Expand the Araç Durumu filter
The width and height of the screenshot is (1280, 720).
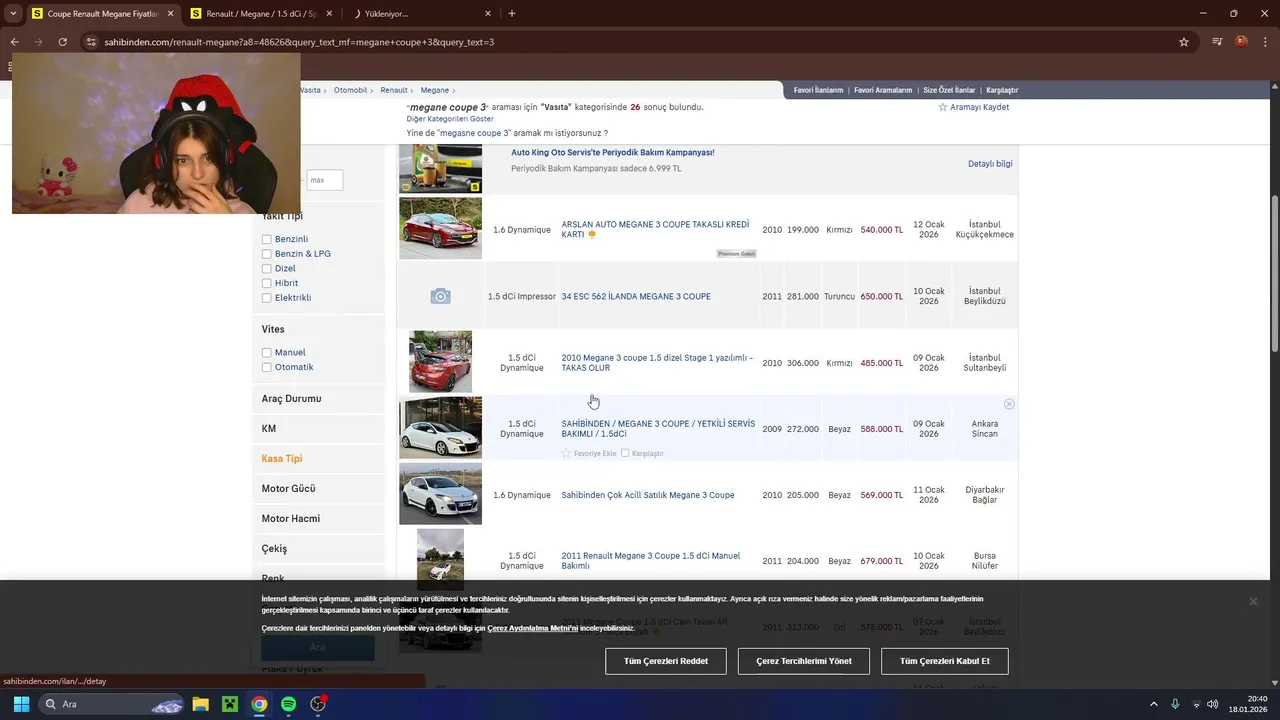click(292, 398)
